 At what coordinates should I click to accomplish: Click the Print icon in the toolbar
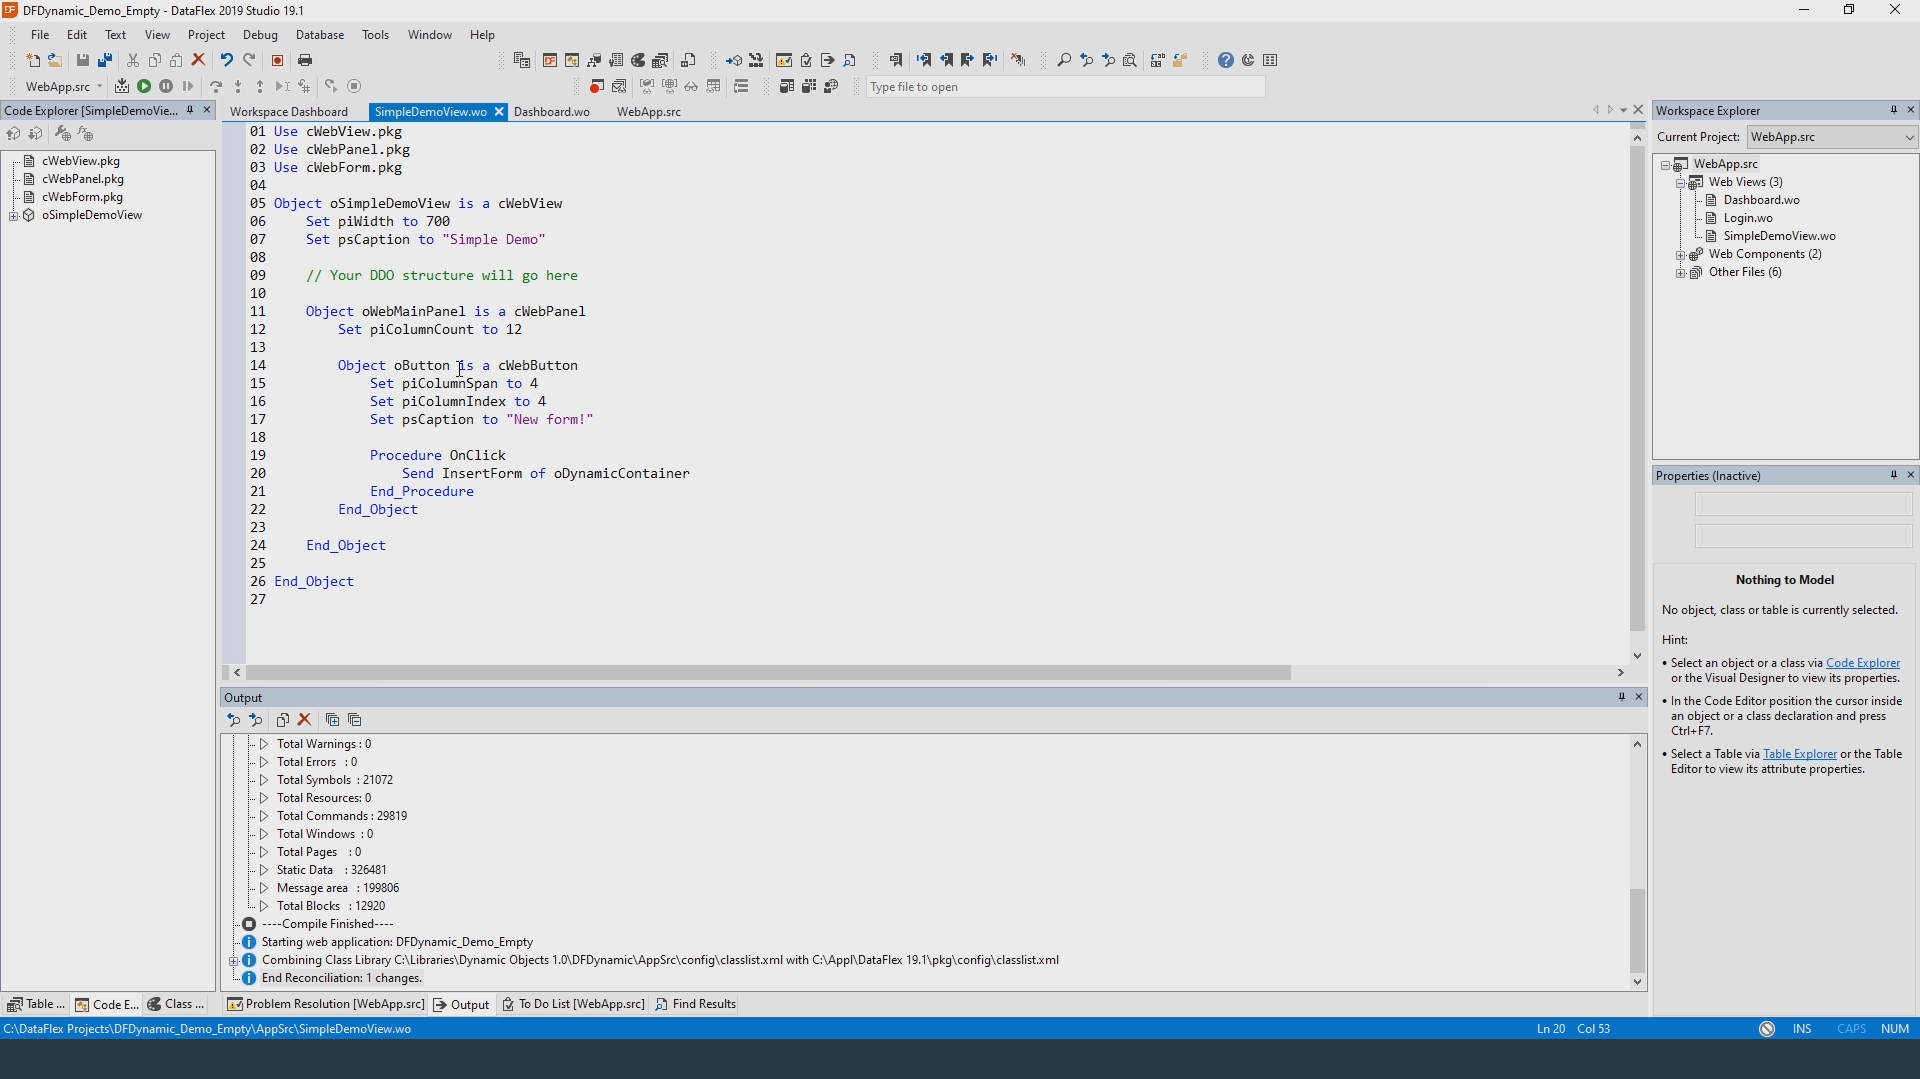click(306, 61)
